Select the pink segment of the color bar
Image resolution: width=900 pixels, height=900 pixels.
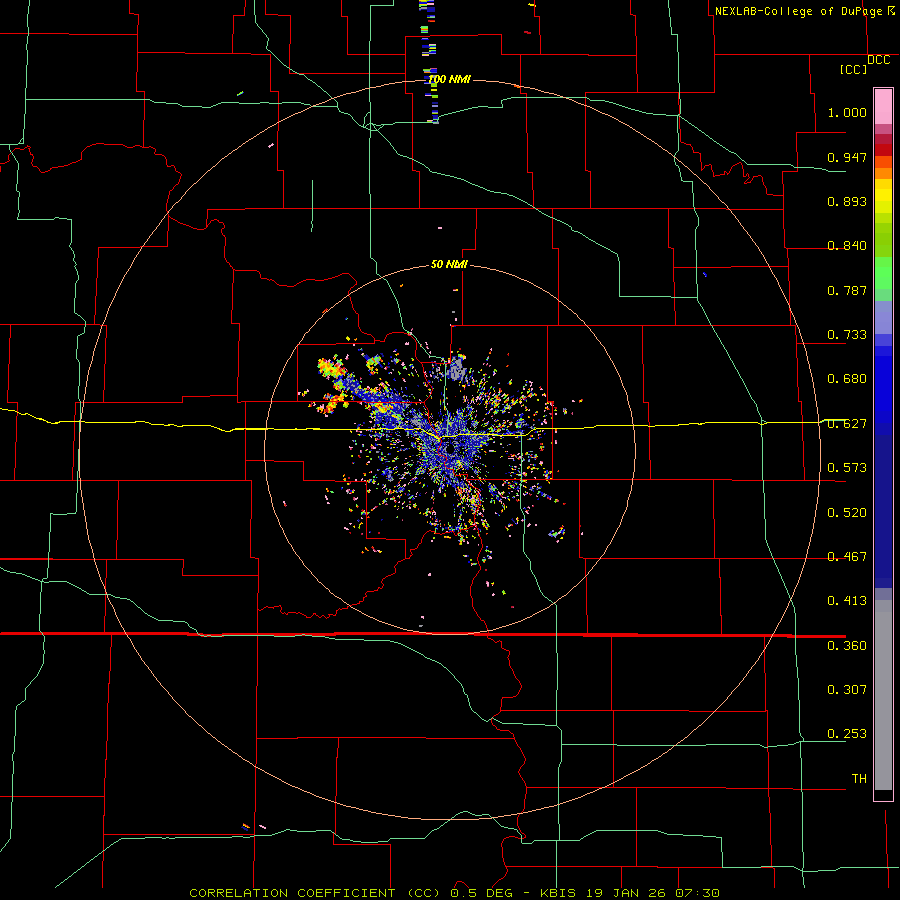pos(883,107)
